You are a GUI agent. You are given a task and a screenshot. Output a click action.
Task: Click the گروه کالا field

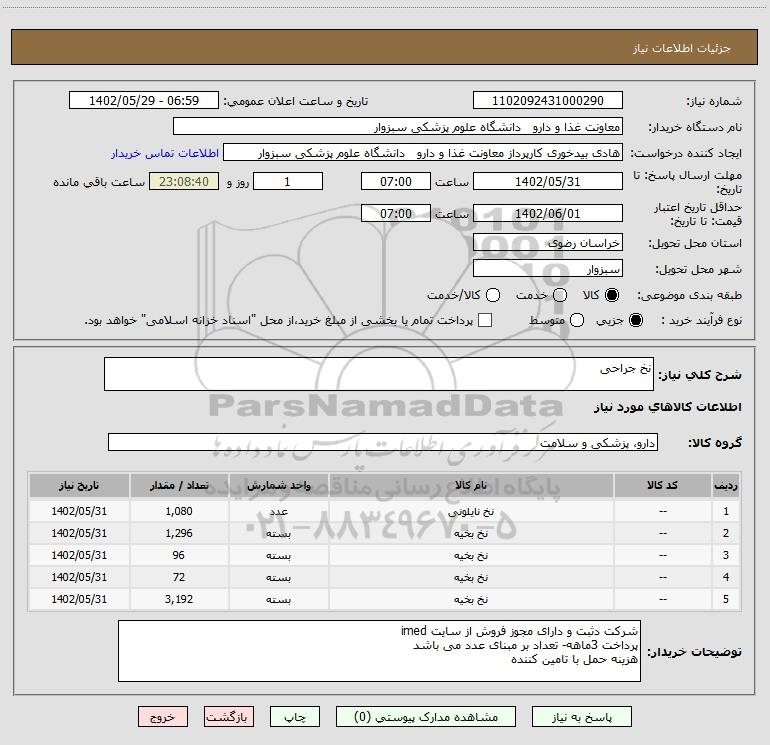(383, 442)
